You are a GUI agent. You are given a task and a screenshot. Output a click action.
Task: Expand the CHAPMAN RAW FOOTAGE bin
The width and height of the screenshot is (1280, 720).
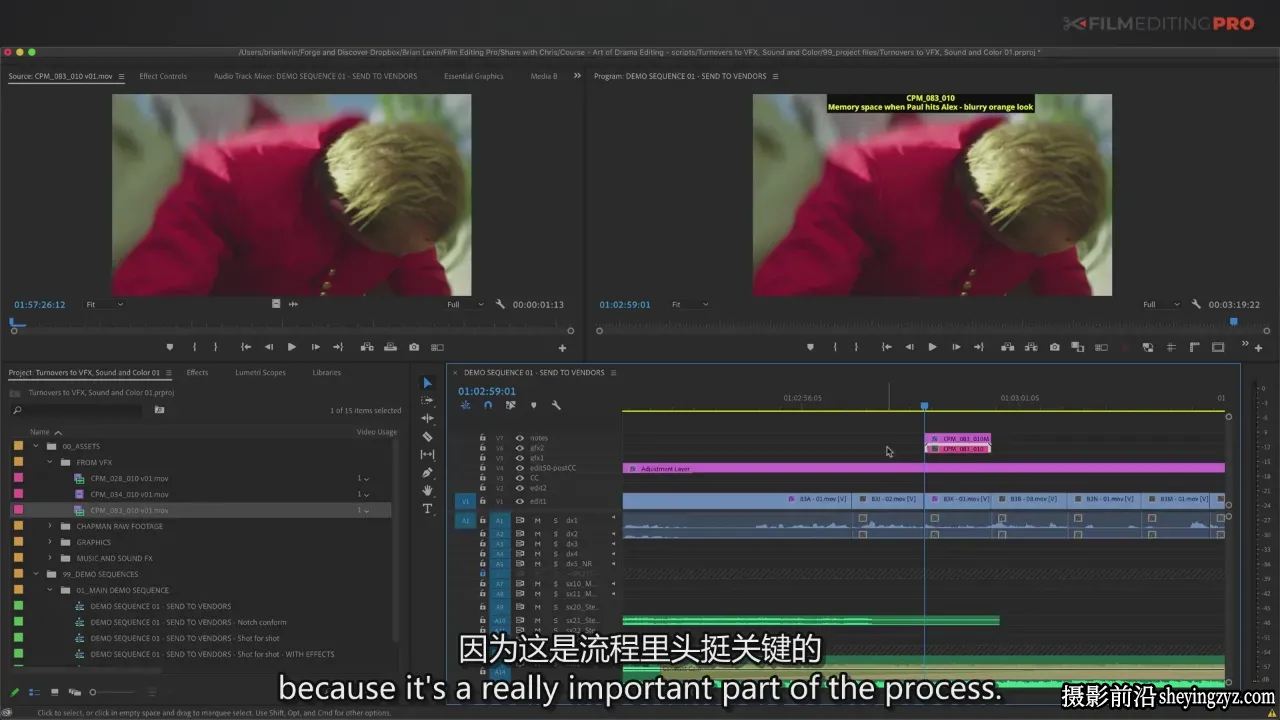coord(50,526)
